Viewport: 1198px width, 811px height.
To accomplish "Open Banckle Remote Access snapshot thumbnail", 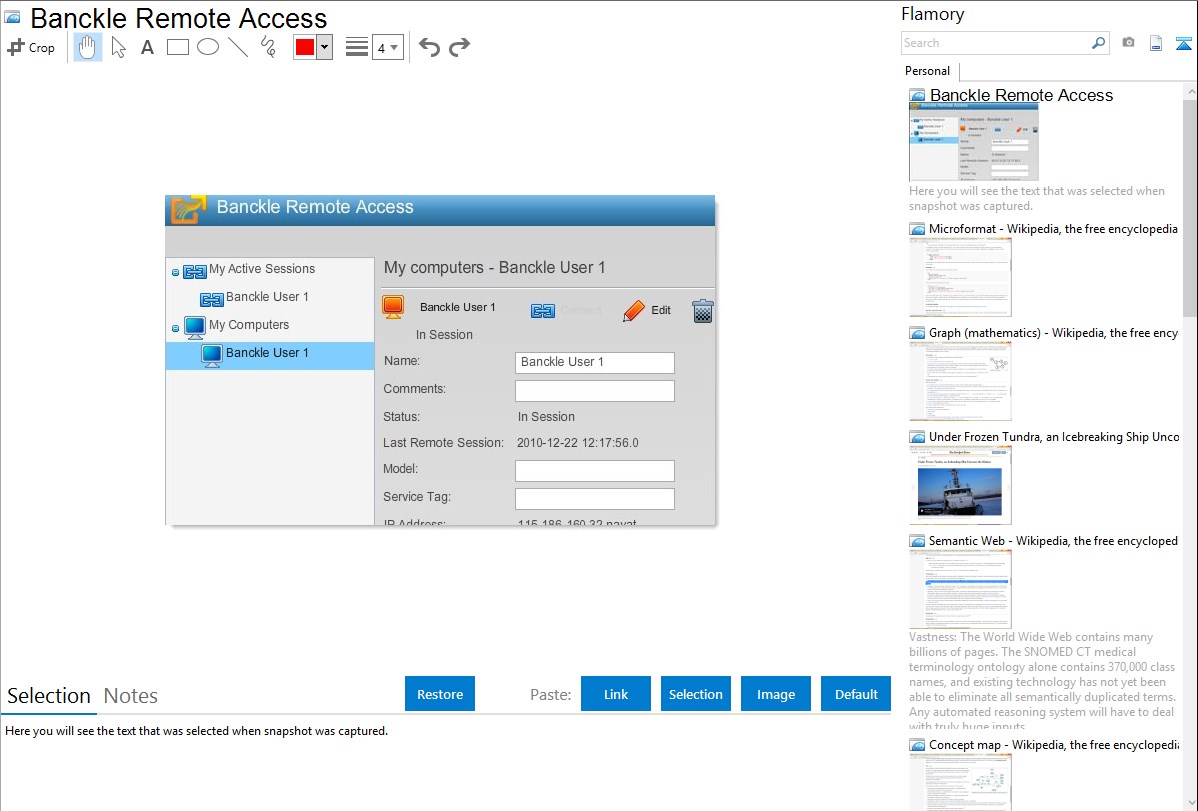I will pos(973,142).
